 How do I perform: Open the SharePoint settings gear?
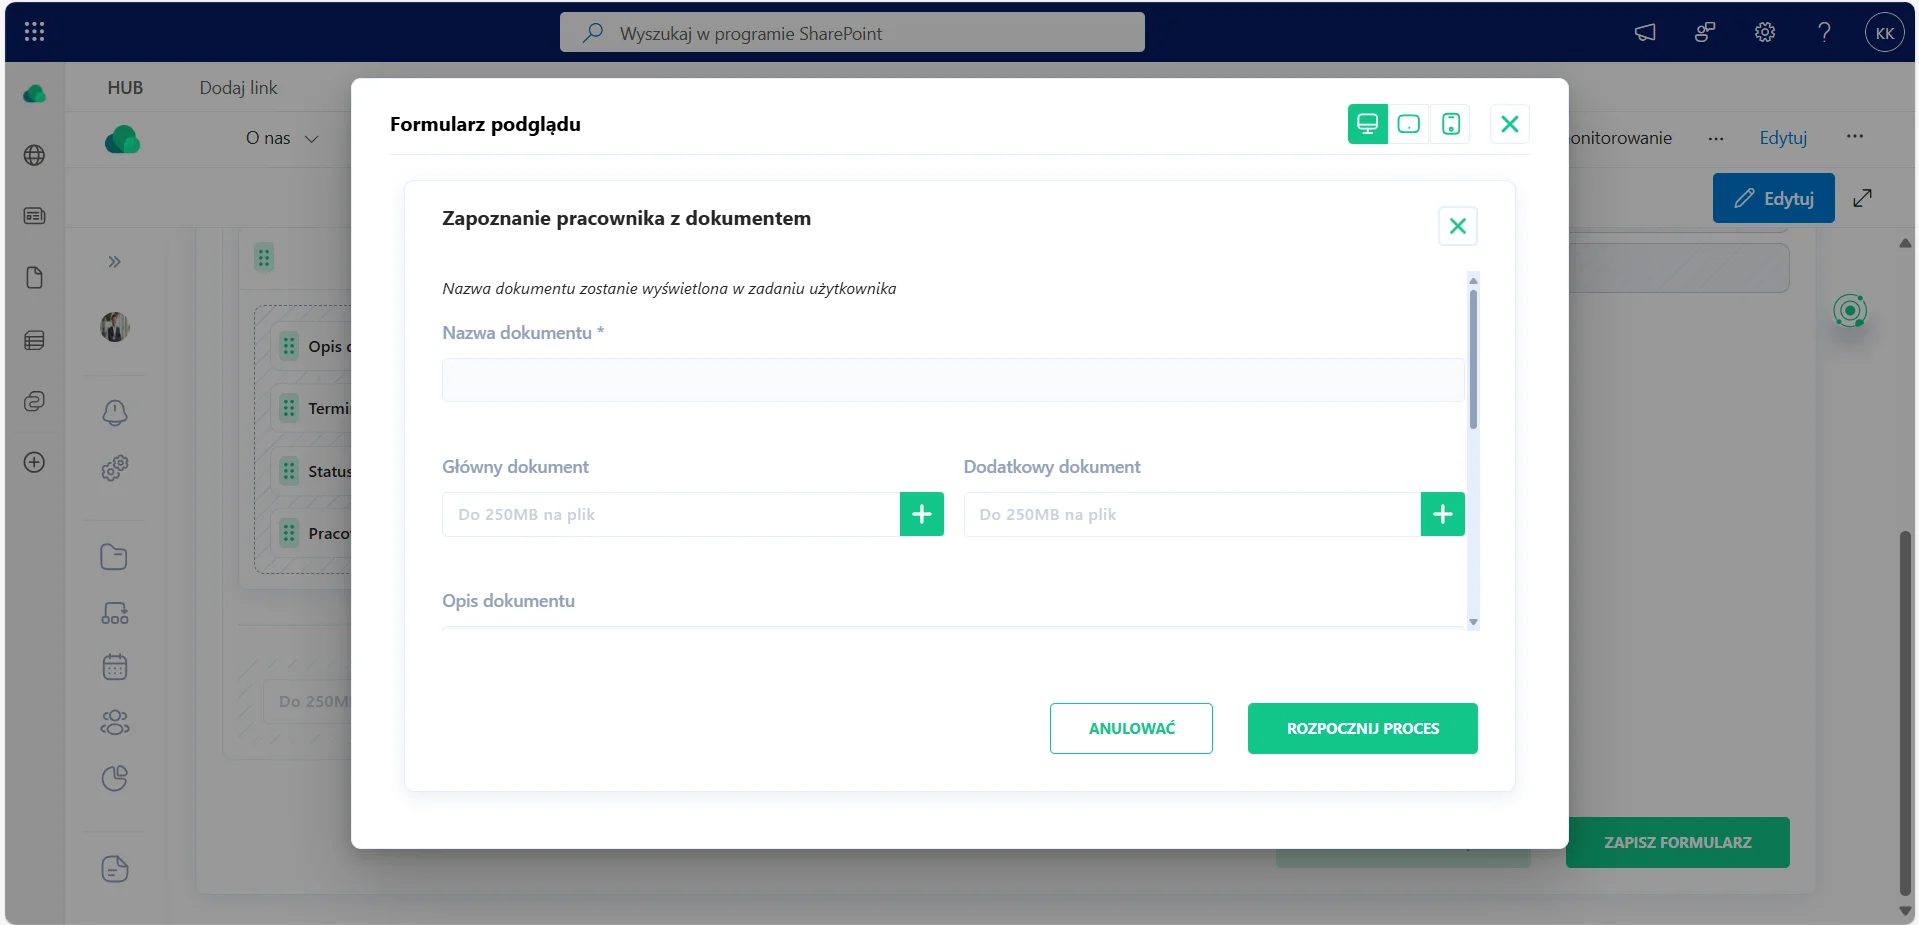[1765, 32]
